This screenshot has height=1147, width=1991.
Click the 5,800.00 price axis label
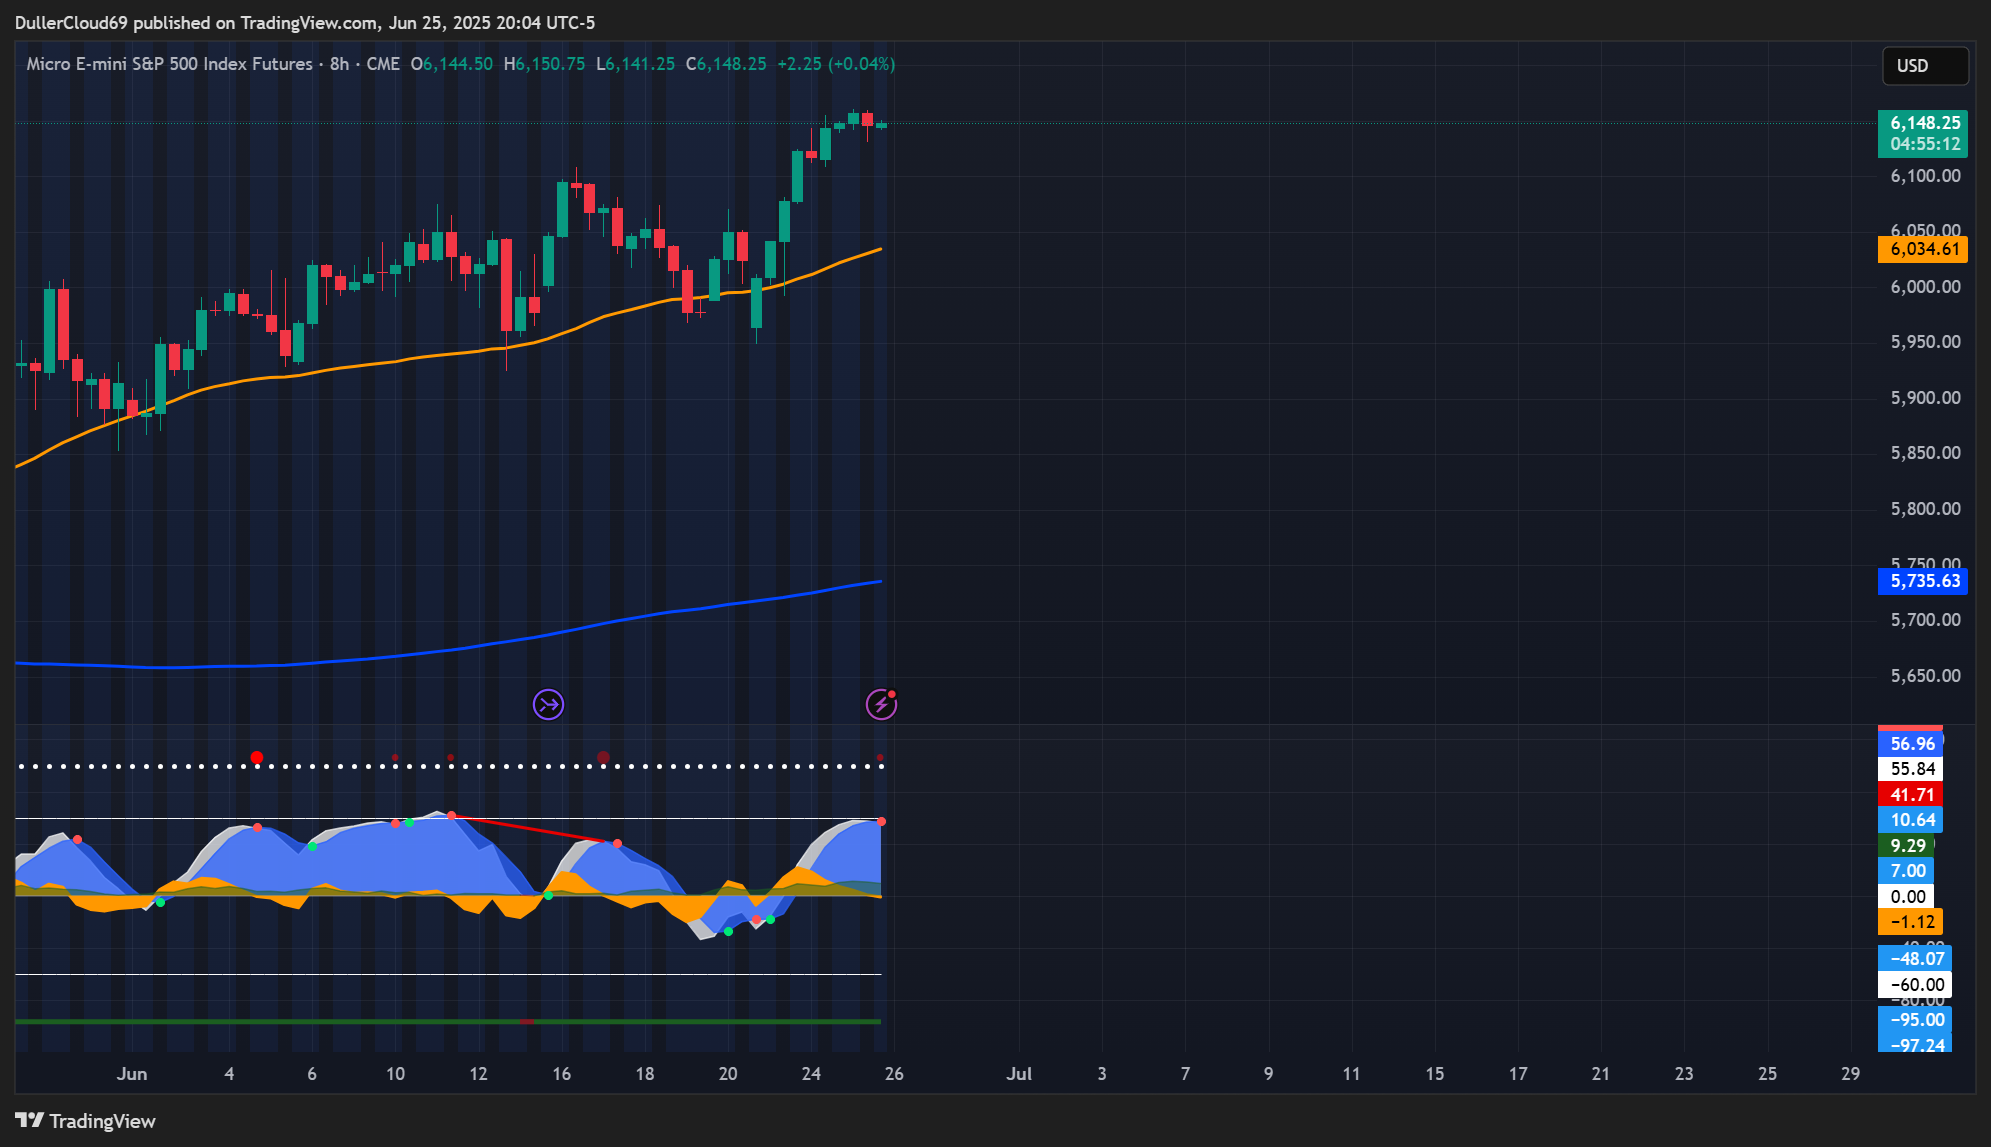click(1925, 509)
